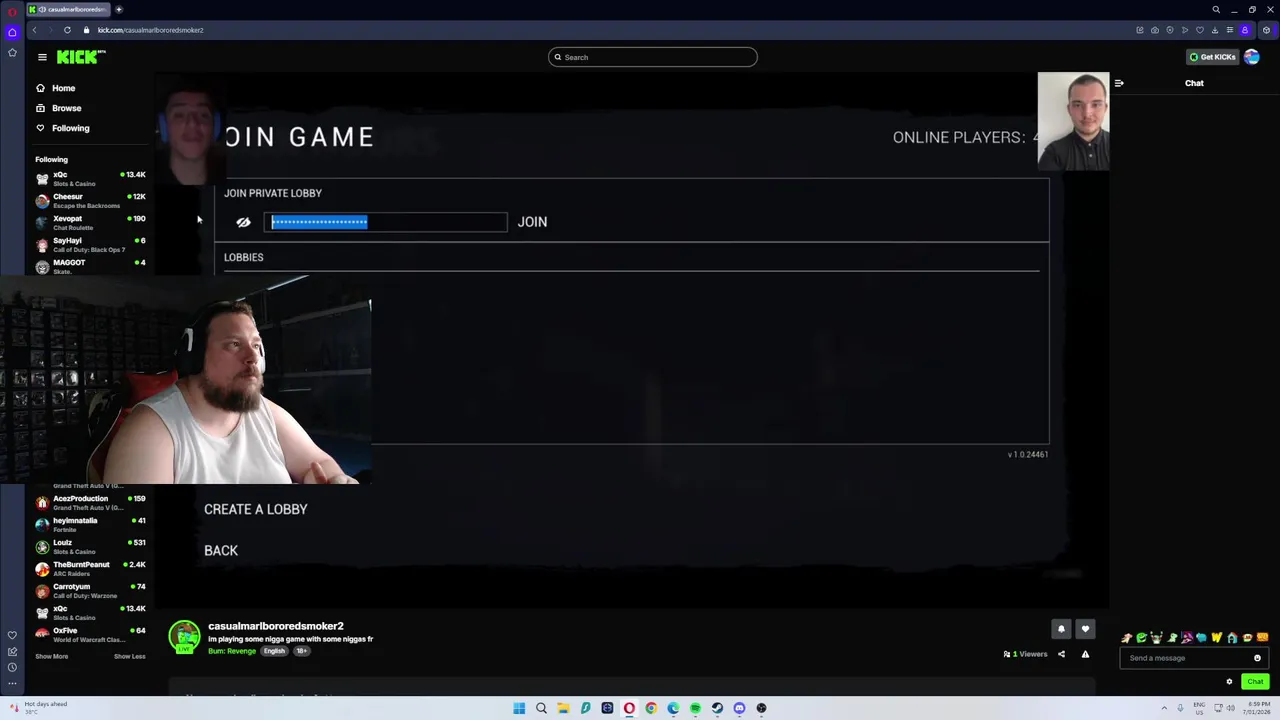Click Show Less in the following list
1280x720 pixels.
pyautogui.click(x=130, y=656)
